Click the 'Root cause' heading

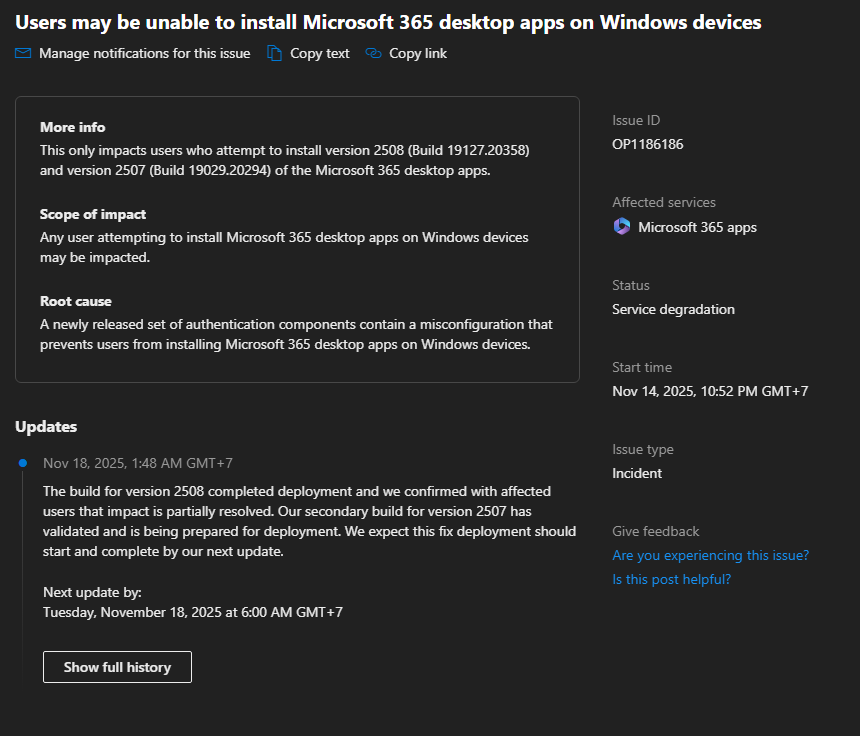pyautogui.click(x=76, y=301)
